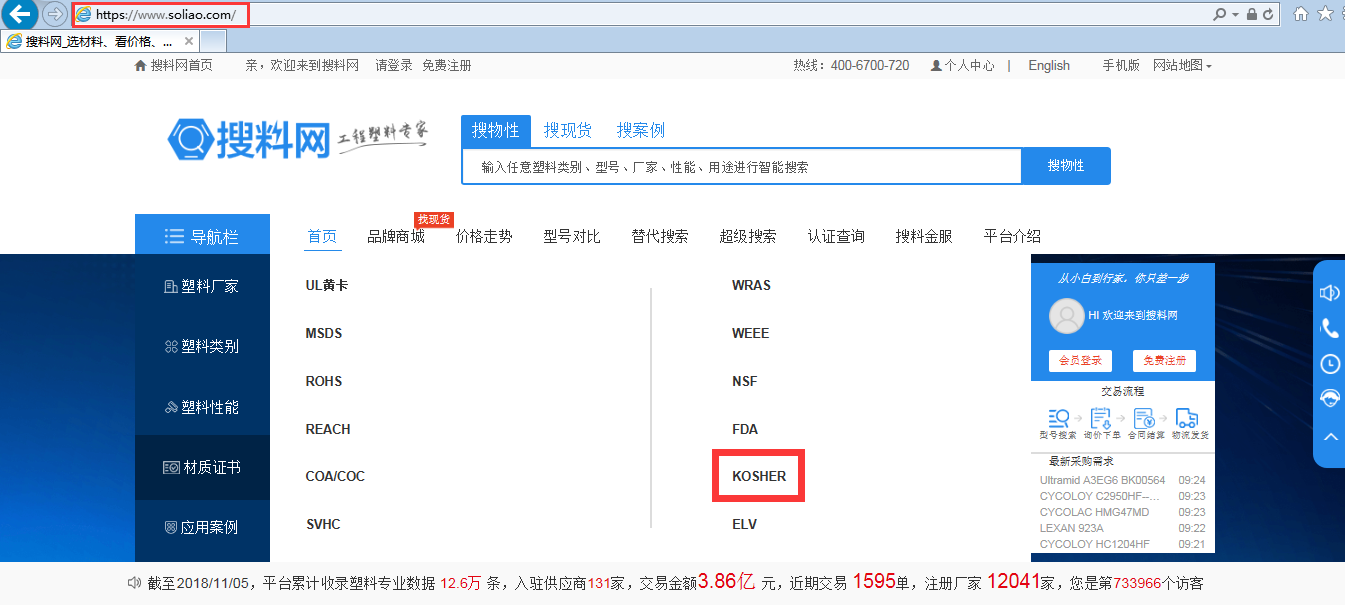1345x605 pixels.
Task: Open the 价格走势 menu item
Action: (484, 237)
